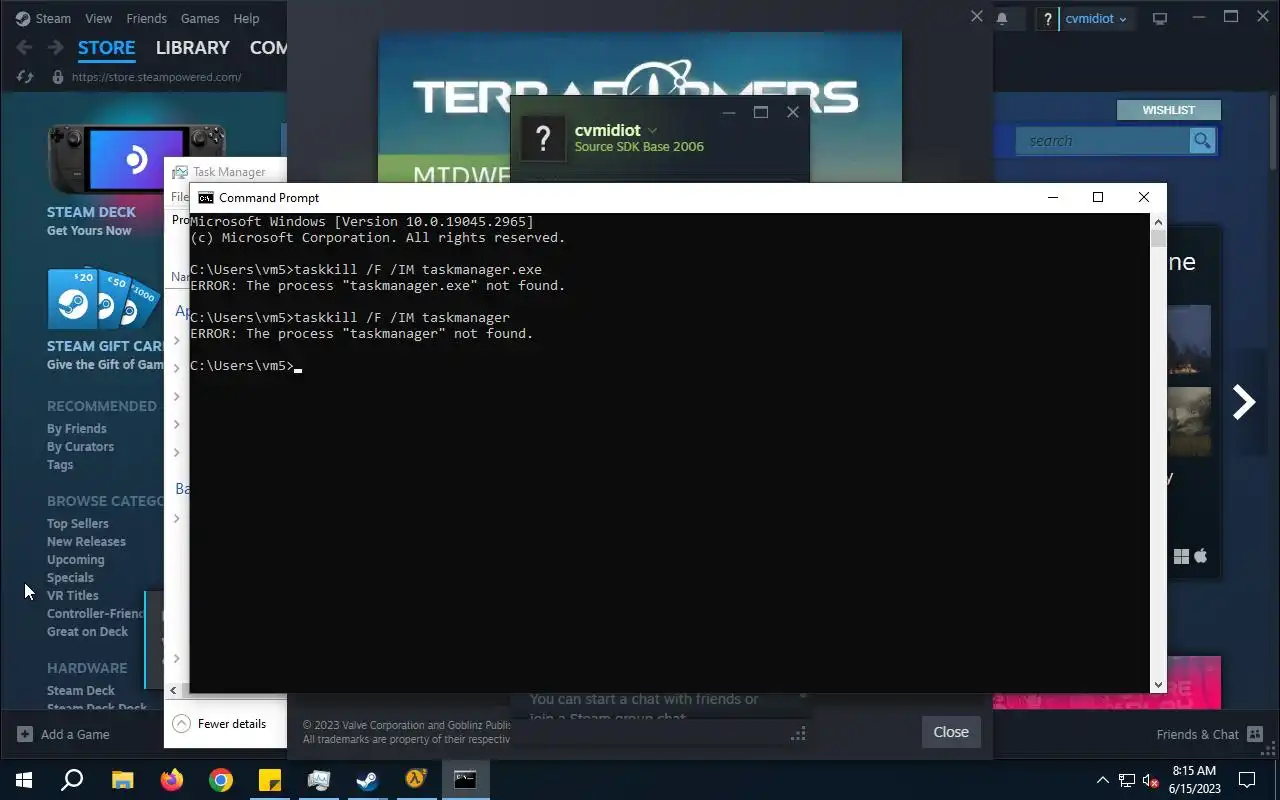Switch to Task Manager taskbar icon
The width and height of the screenshot is (1280, 800).
pyautogui.click(x=319, y=780)
